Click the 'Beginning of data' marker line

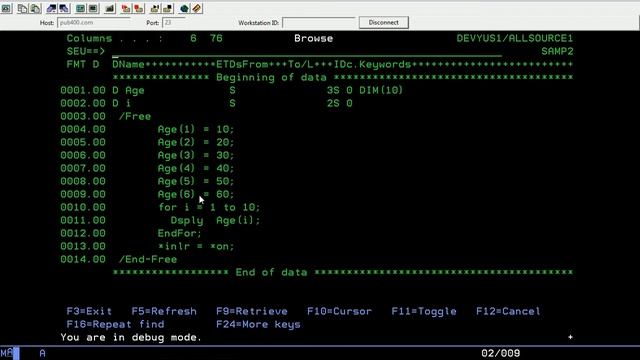tap(343, 78)
